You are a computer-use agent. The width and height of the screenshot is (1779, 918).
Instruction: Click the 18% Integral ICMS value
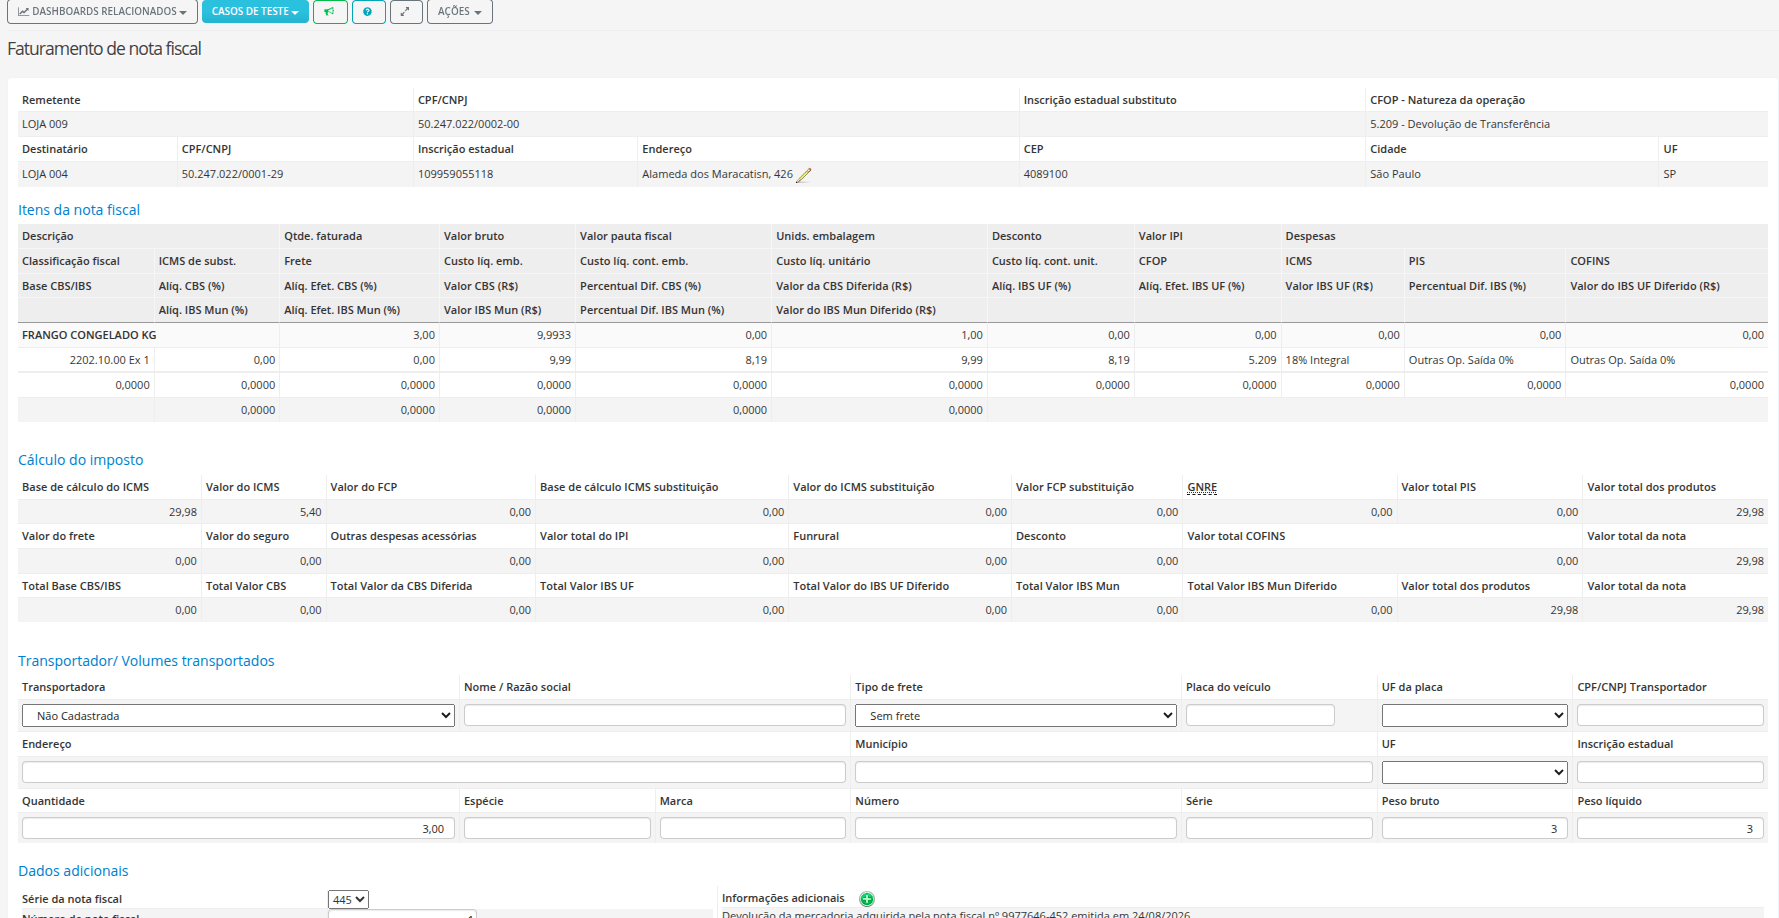pos(1317,361)
